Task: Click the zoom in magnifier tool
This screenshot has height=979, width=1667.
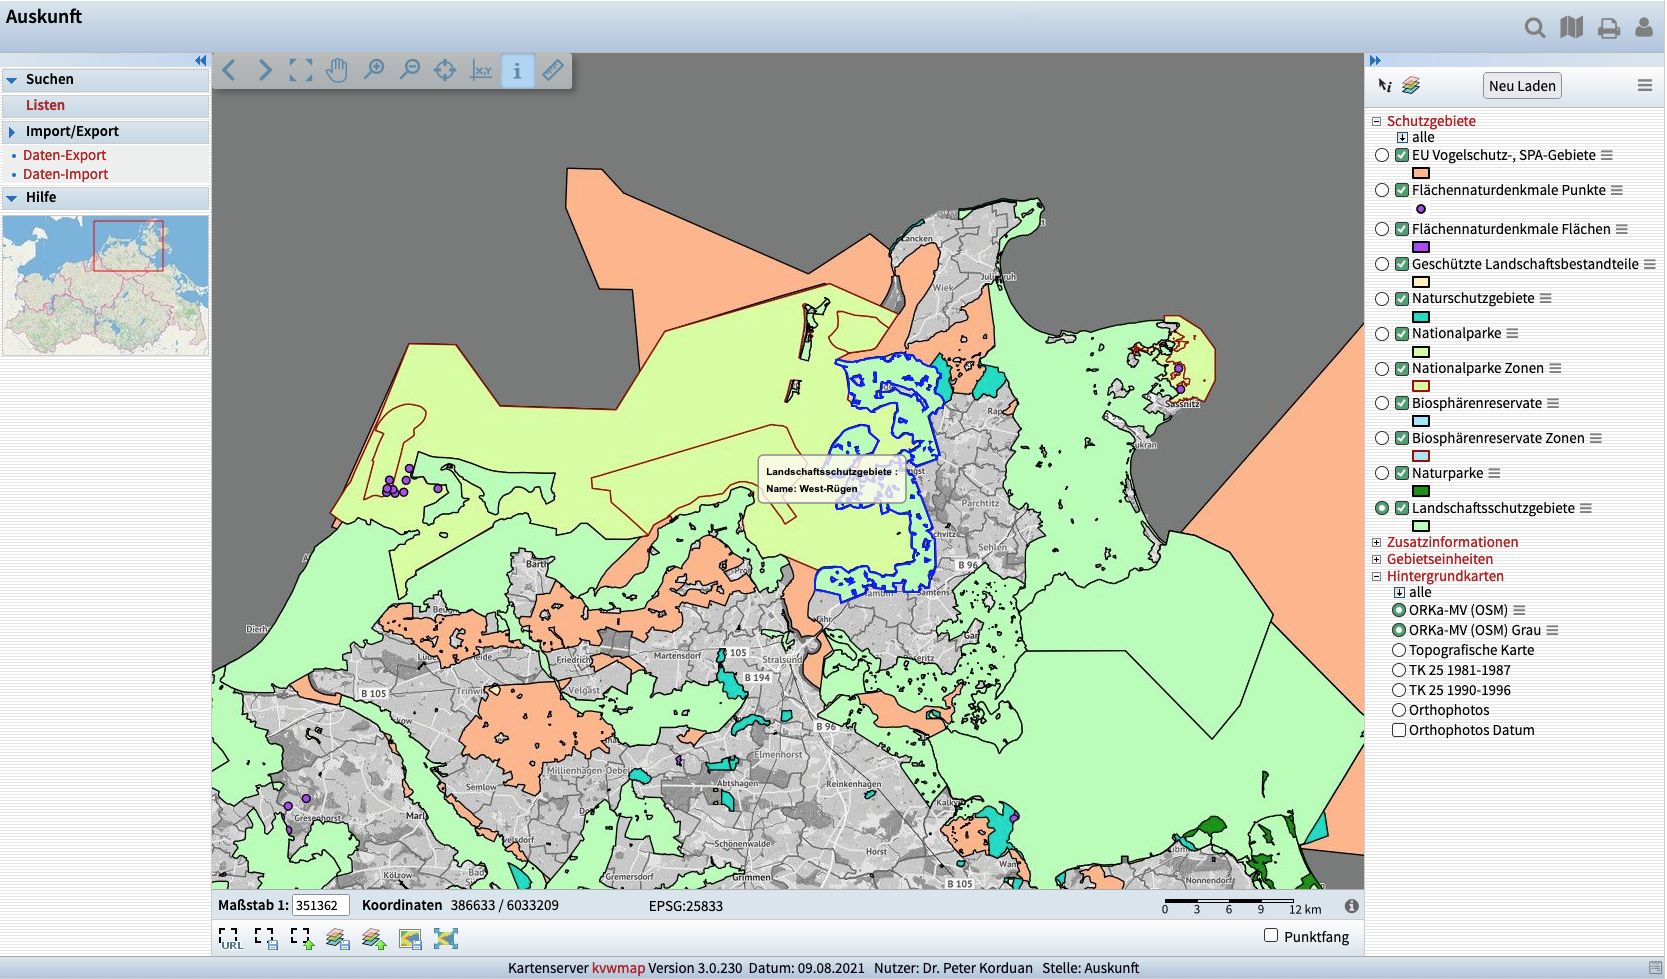Action: pos(373,70)
